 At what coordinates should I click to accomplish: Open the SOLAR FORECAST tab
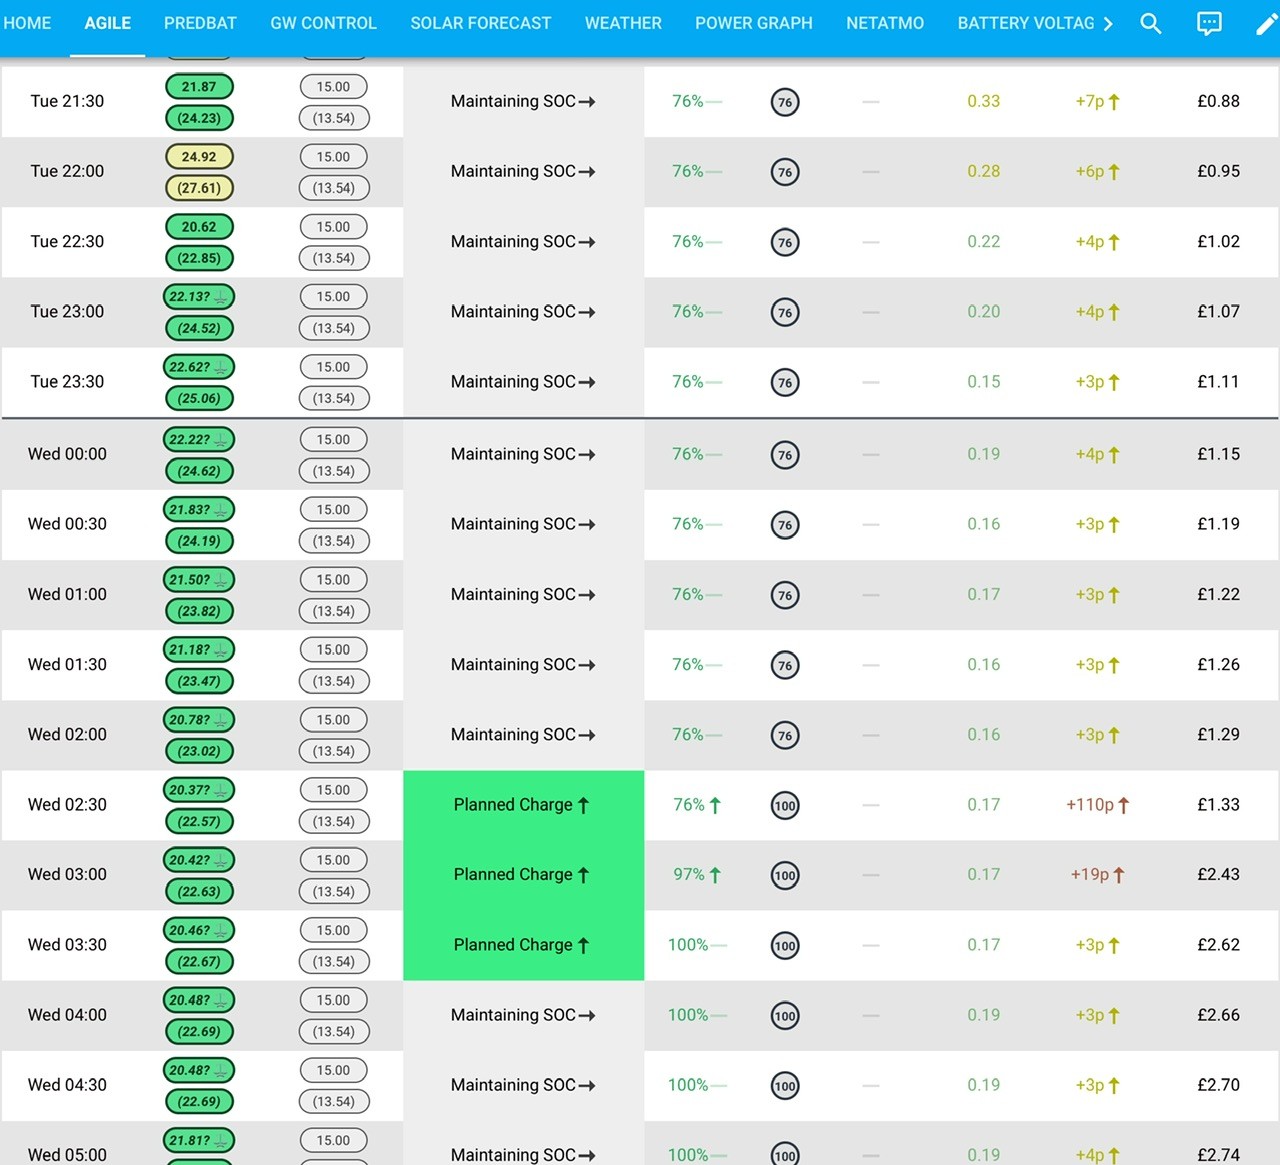[x=481, y=23]
